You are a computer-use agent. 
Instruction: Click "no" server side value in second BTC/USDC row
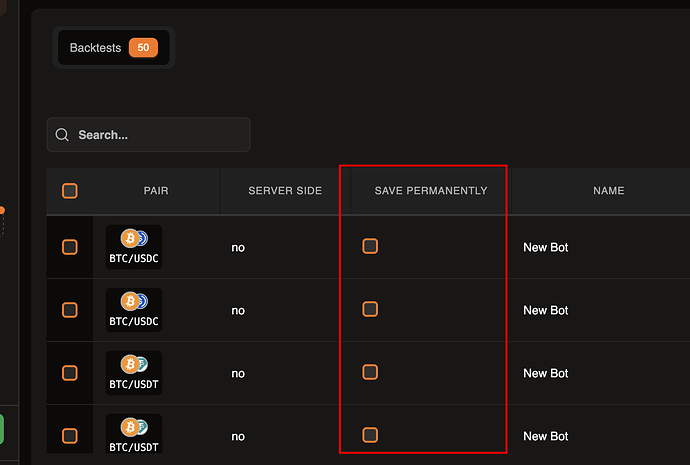238,311
